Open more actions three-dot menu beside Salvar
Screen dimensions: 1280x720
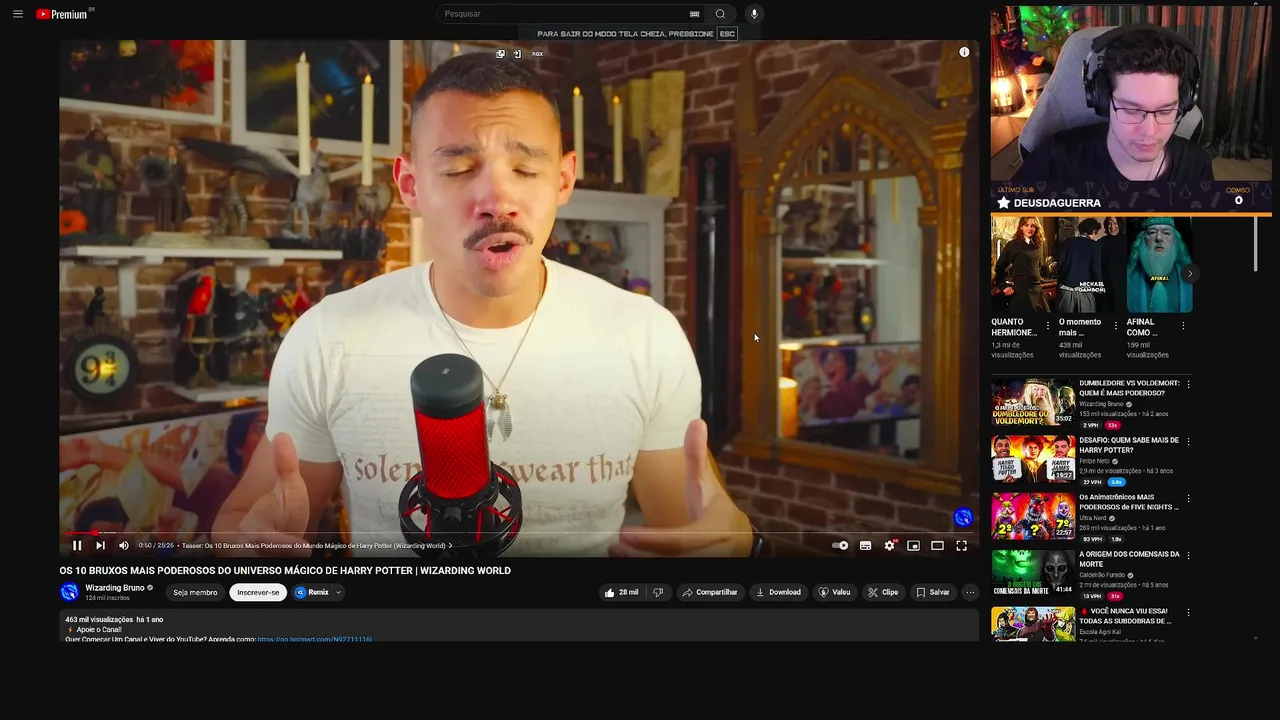[969, 592]
